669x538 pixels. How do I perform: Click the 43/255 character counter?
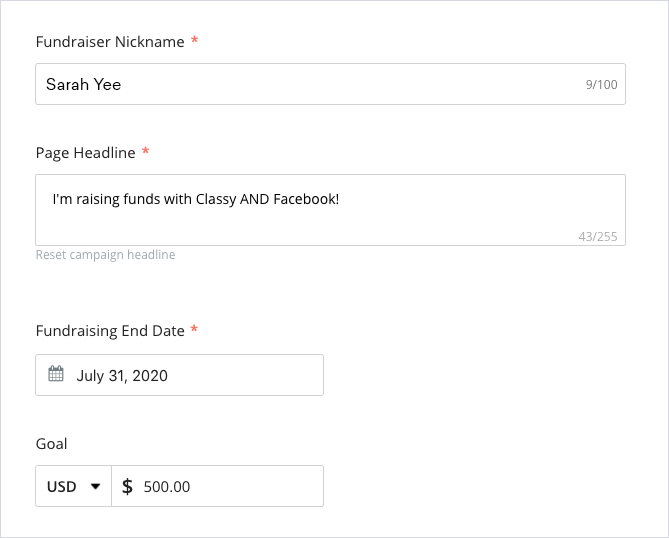(598, 236)
